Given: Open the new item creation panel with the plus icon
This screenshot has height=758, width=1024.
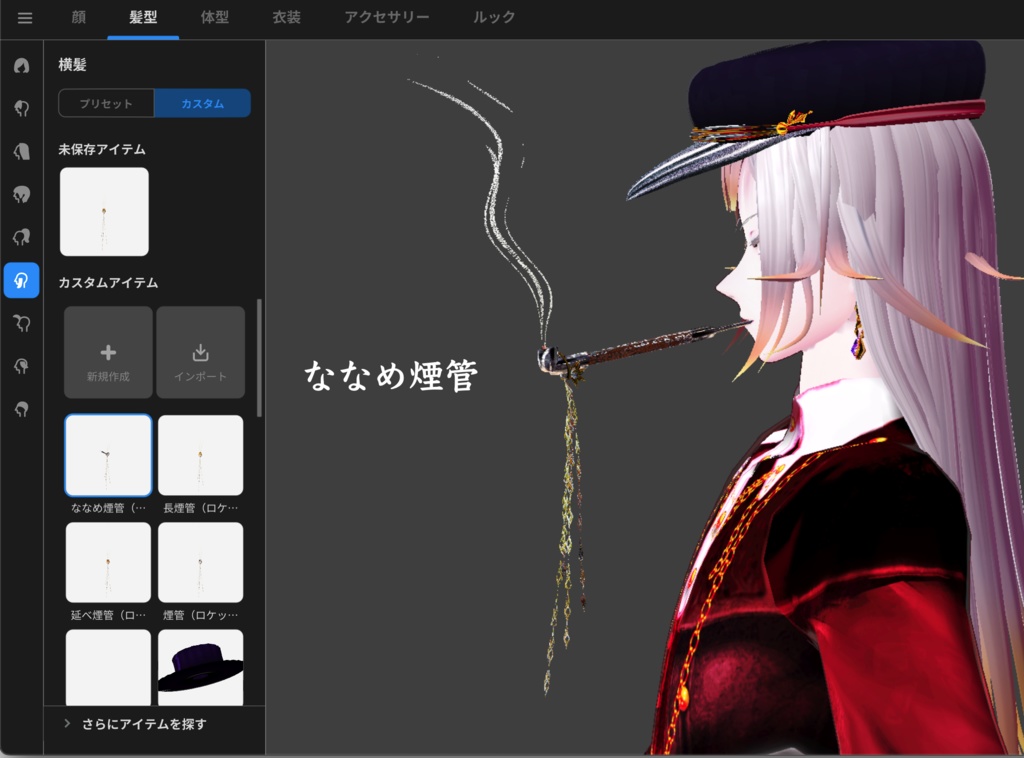Looking at the screenshot, I should [107, 352].
